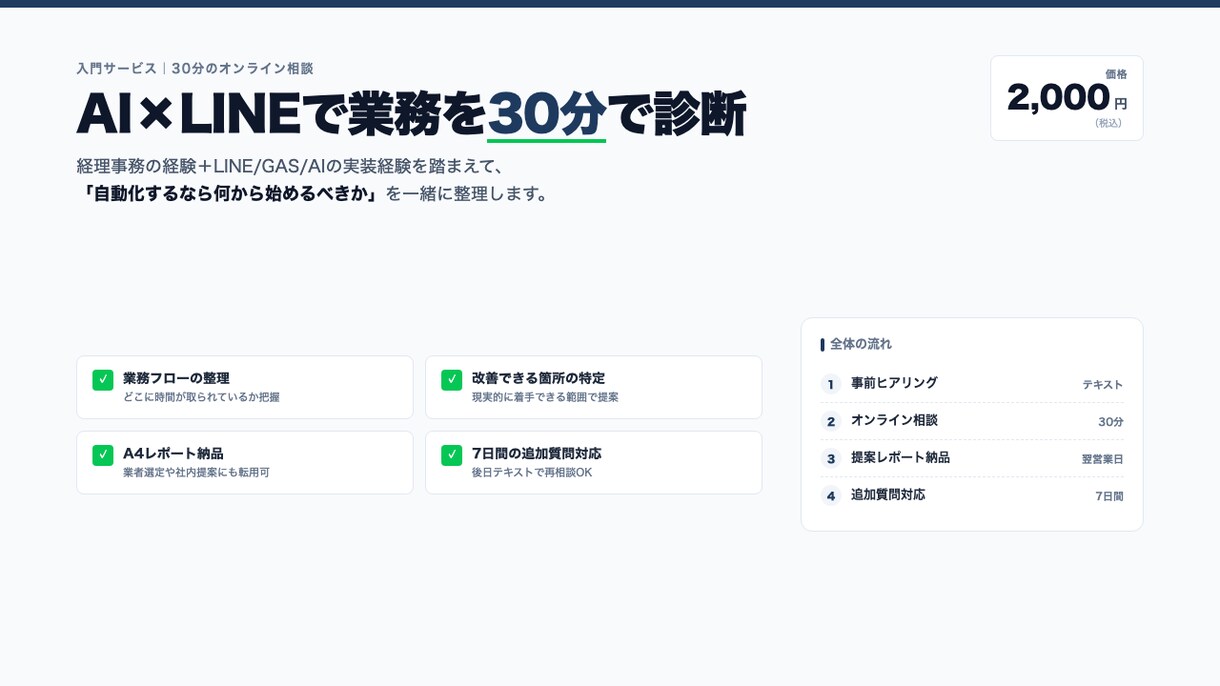Click step number 1 circle for 事前ヒアリング
Image resolution: width=1220 pixels, height=686 pixels.
tap(831, 384)
